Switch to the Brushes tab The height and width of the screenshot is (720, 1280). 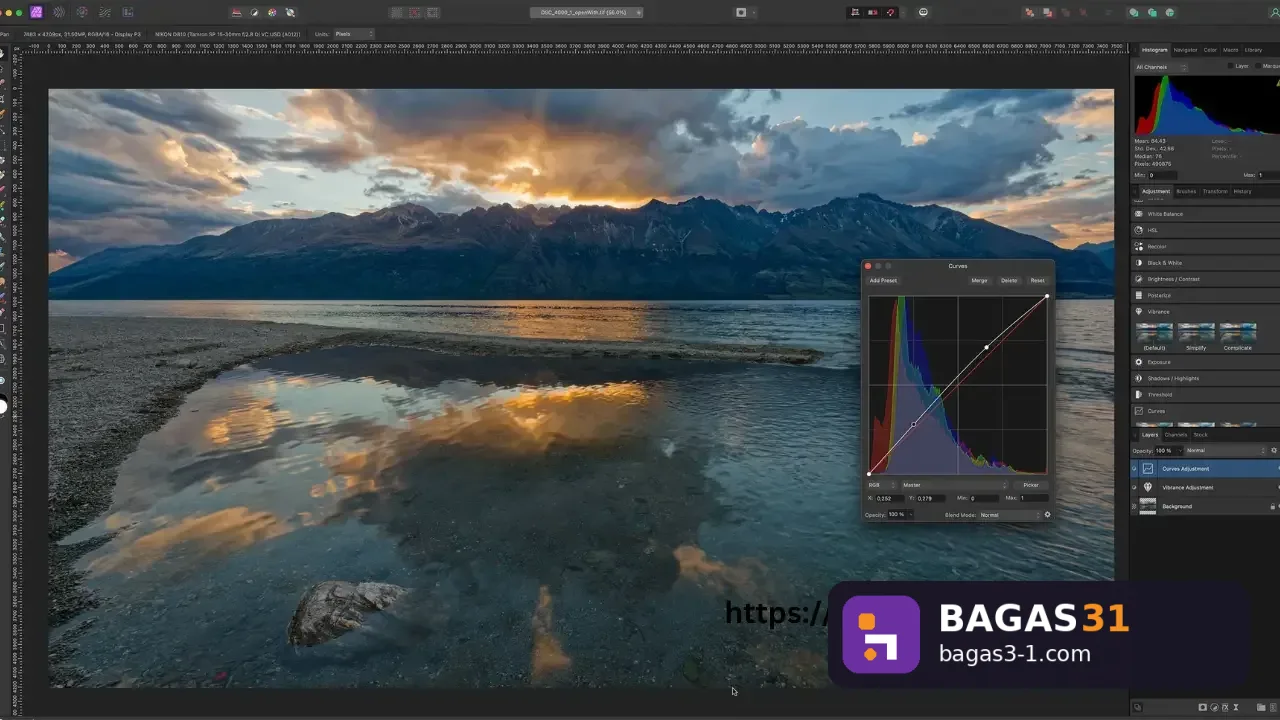tap(1186, 191)
